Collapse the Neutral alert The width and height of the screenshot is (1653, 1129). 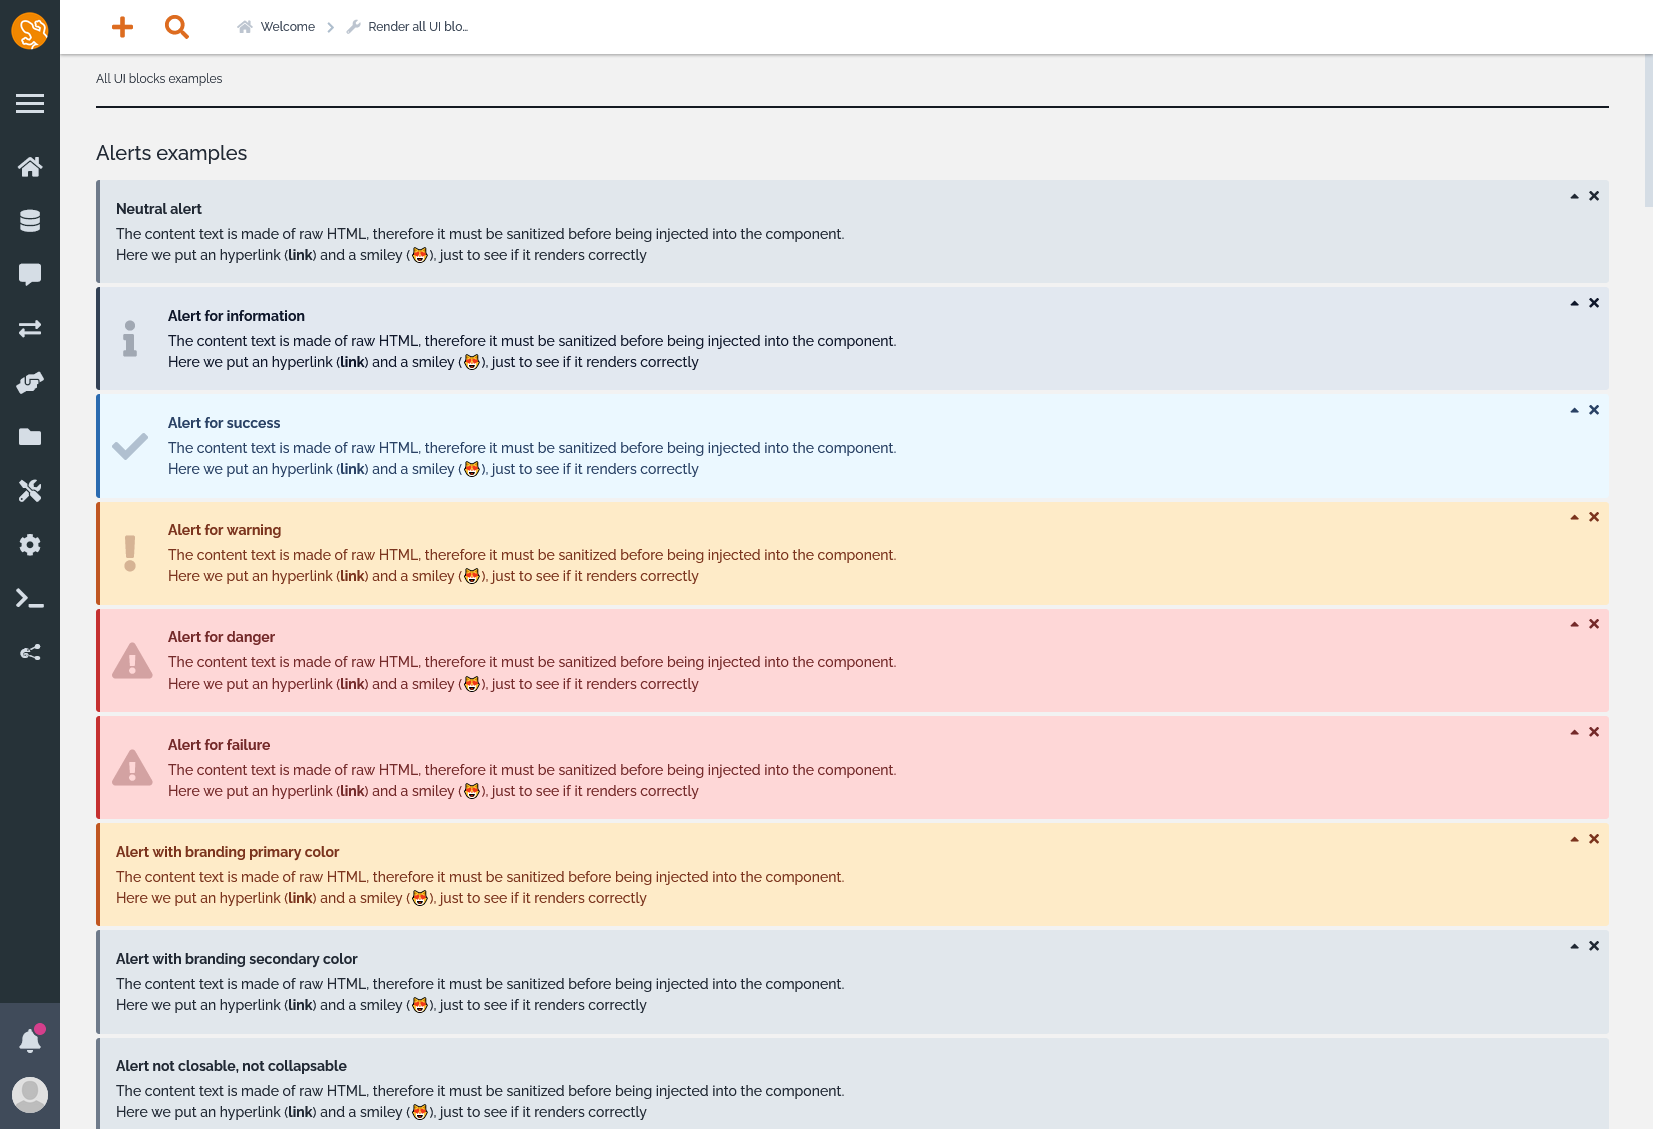click(x=1574, y=197)
